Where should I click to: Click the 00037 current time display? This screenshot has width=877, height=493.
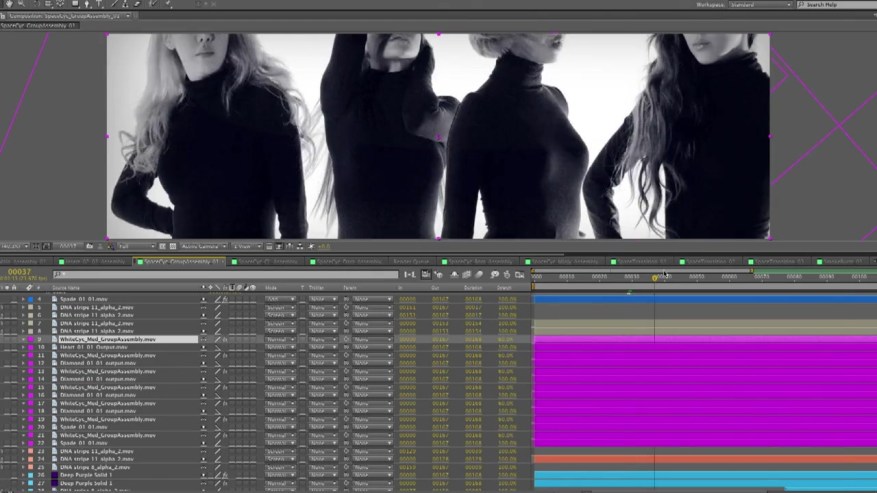point(20,271)
